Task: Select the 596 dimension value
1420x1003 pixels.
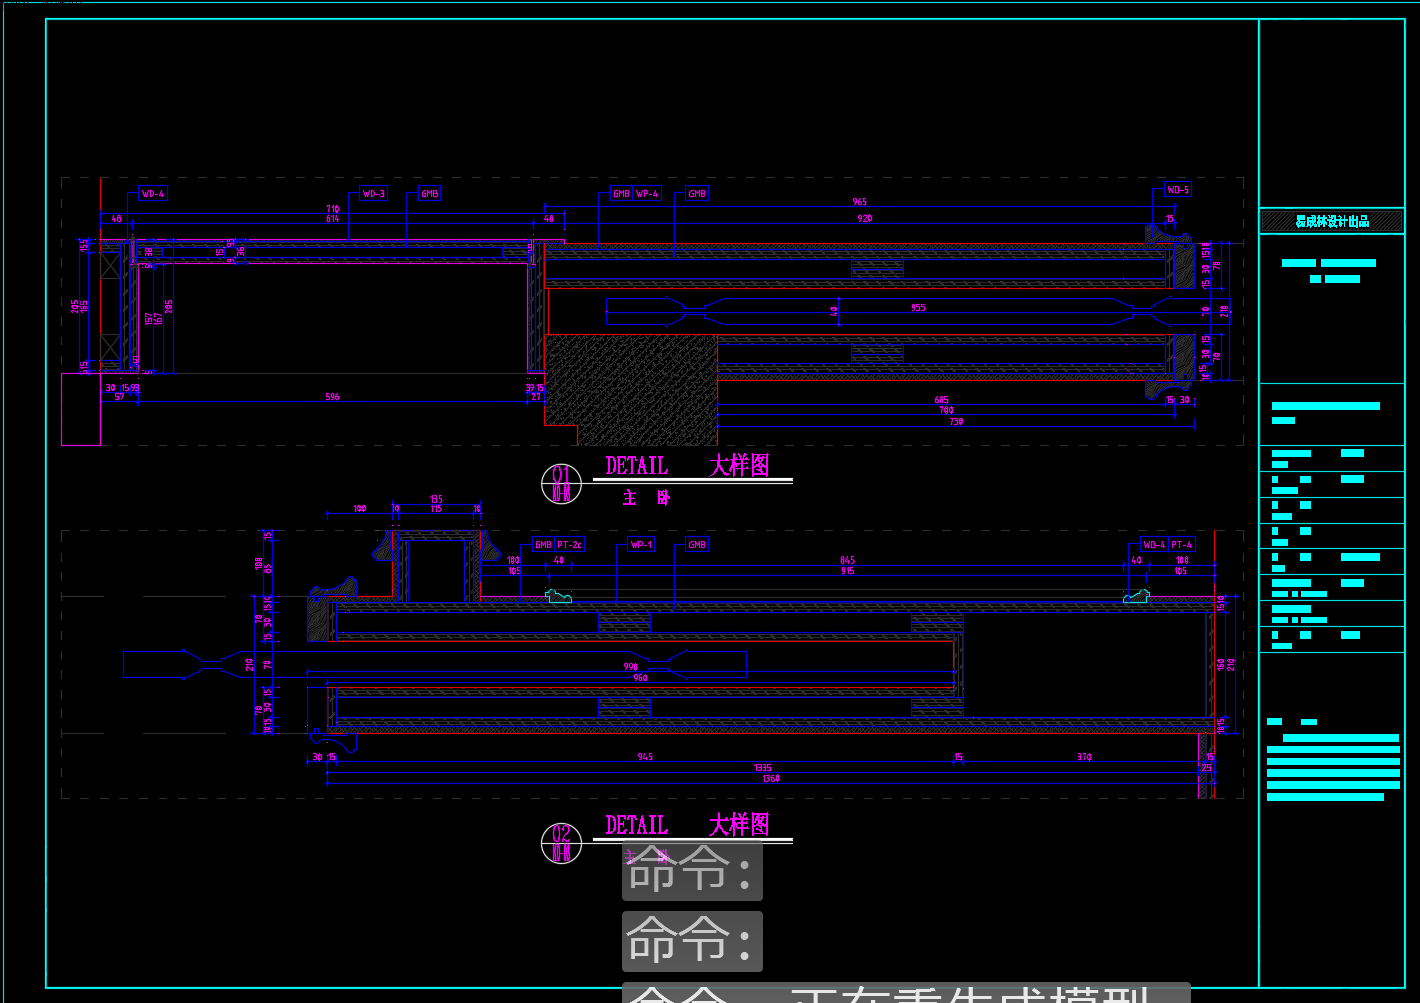Action: point(332,397)
